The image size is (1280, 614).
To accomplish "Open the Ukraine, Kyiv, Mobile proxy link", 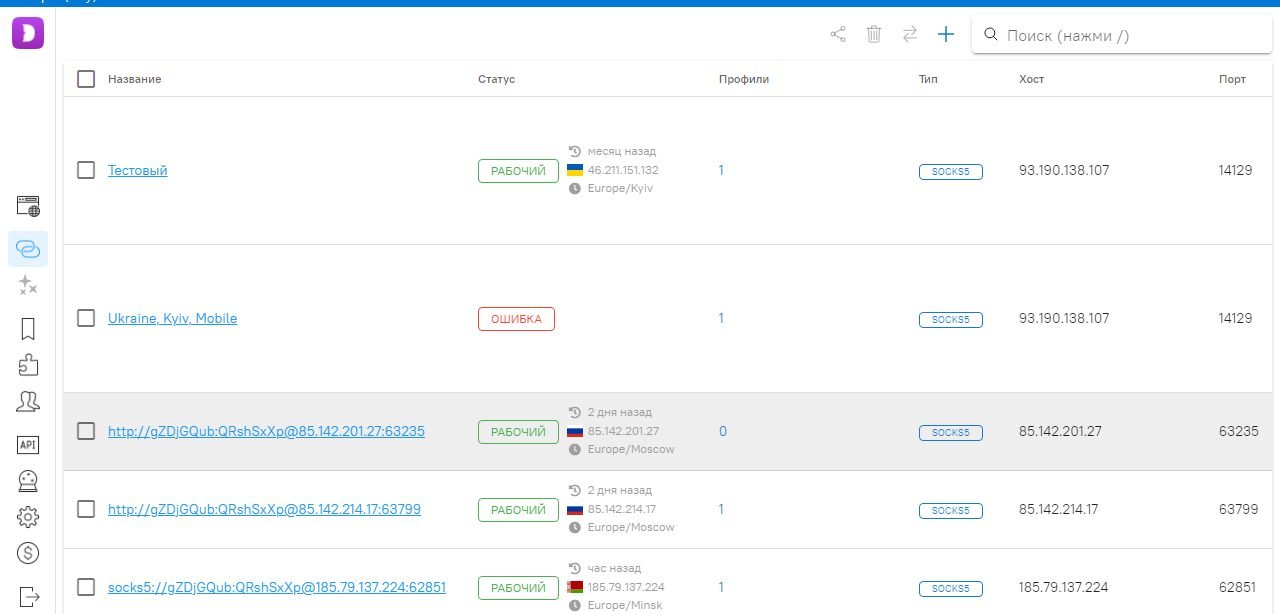I will [172, 319].
